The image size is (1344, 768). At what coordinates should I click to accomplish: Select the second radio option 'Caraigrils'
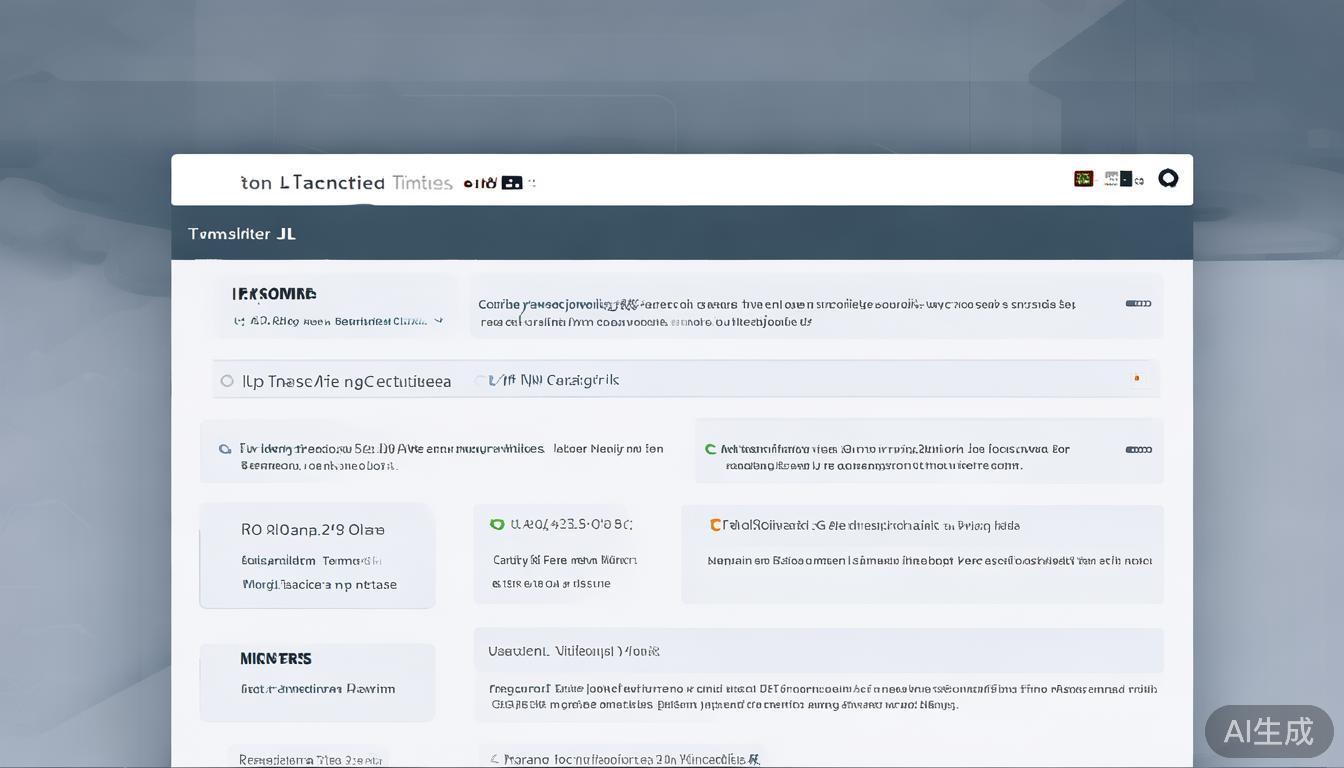(481, 380)
